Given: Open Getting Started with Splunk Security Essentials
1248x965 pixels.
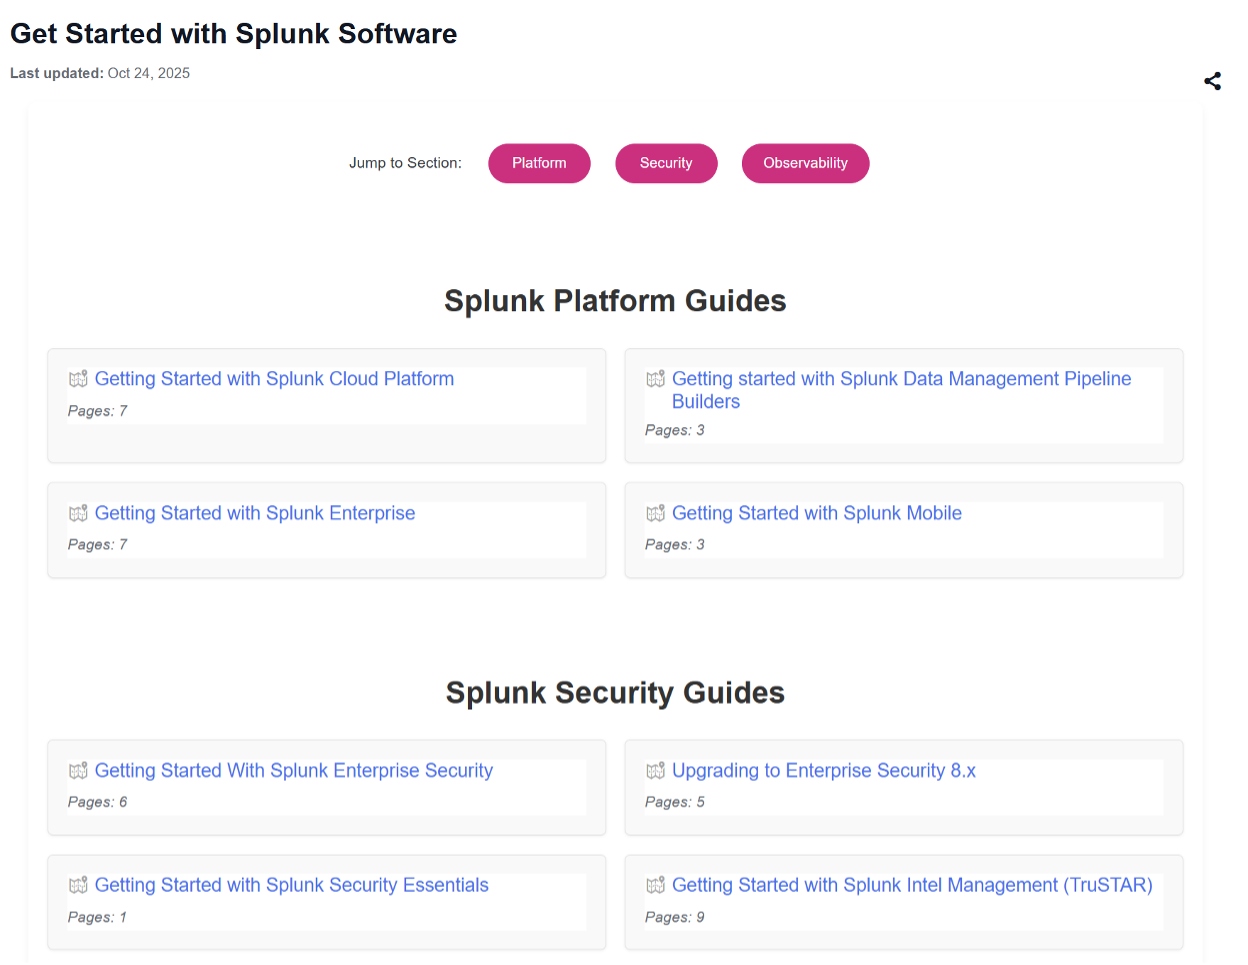Looking at the screenshot, I should pos(291,885).
